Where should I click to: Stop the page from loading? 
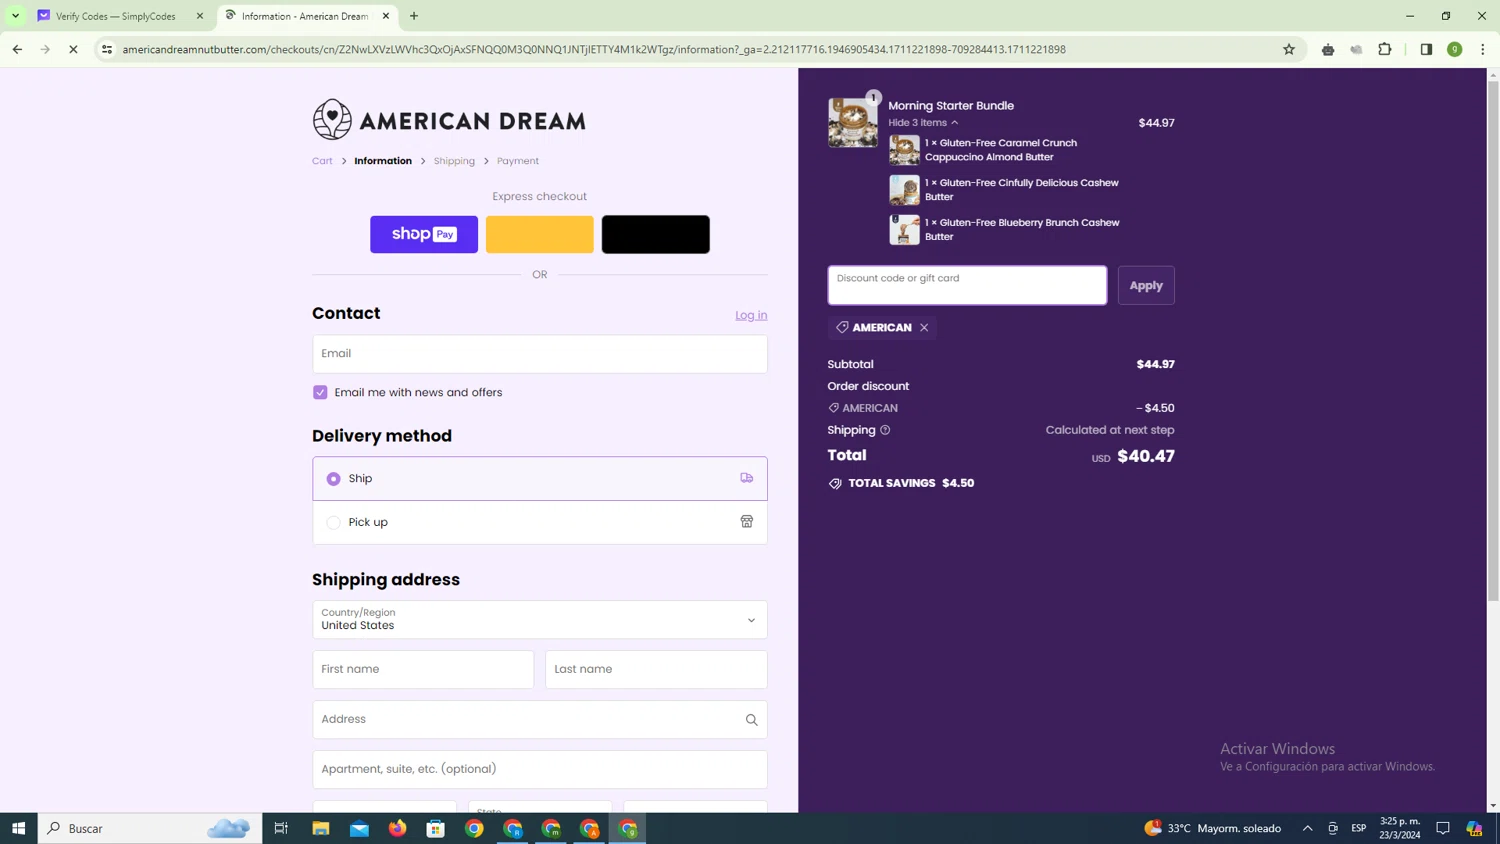pos(73,49)
